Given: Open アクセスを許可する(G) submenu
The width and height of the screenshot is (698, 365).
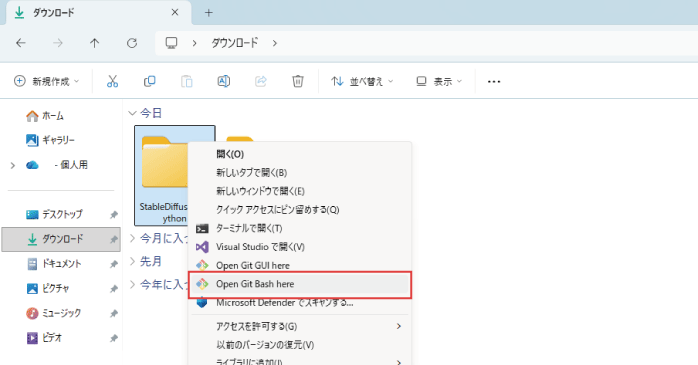Looking at the screenshot, I should coord(299,326).
